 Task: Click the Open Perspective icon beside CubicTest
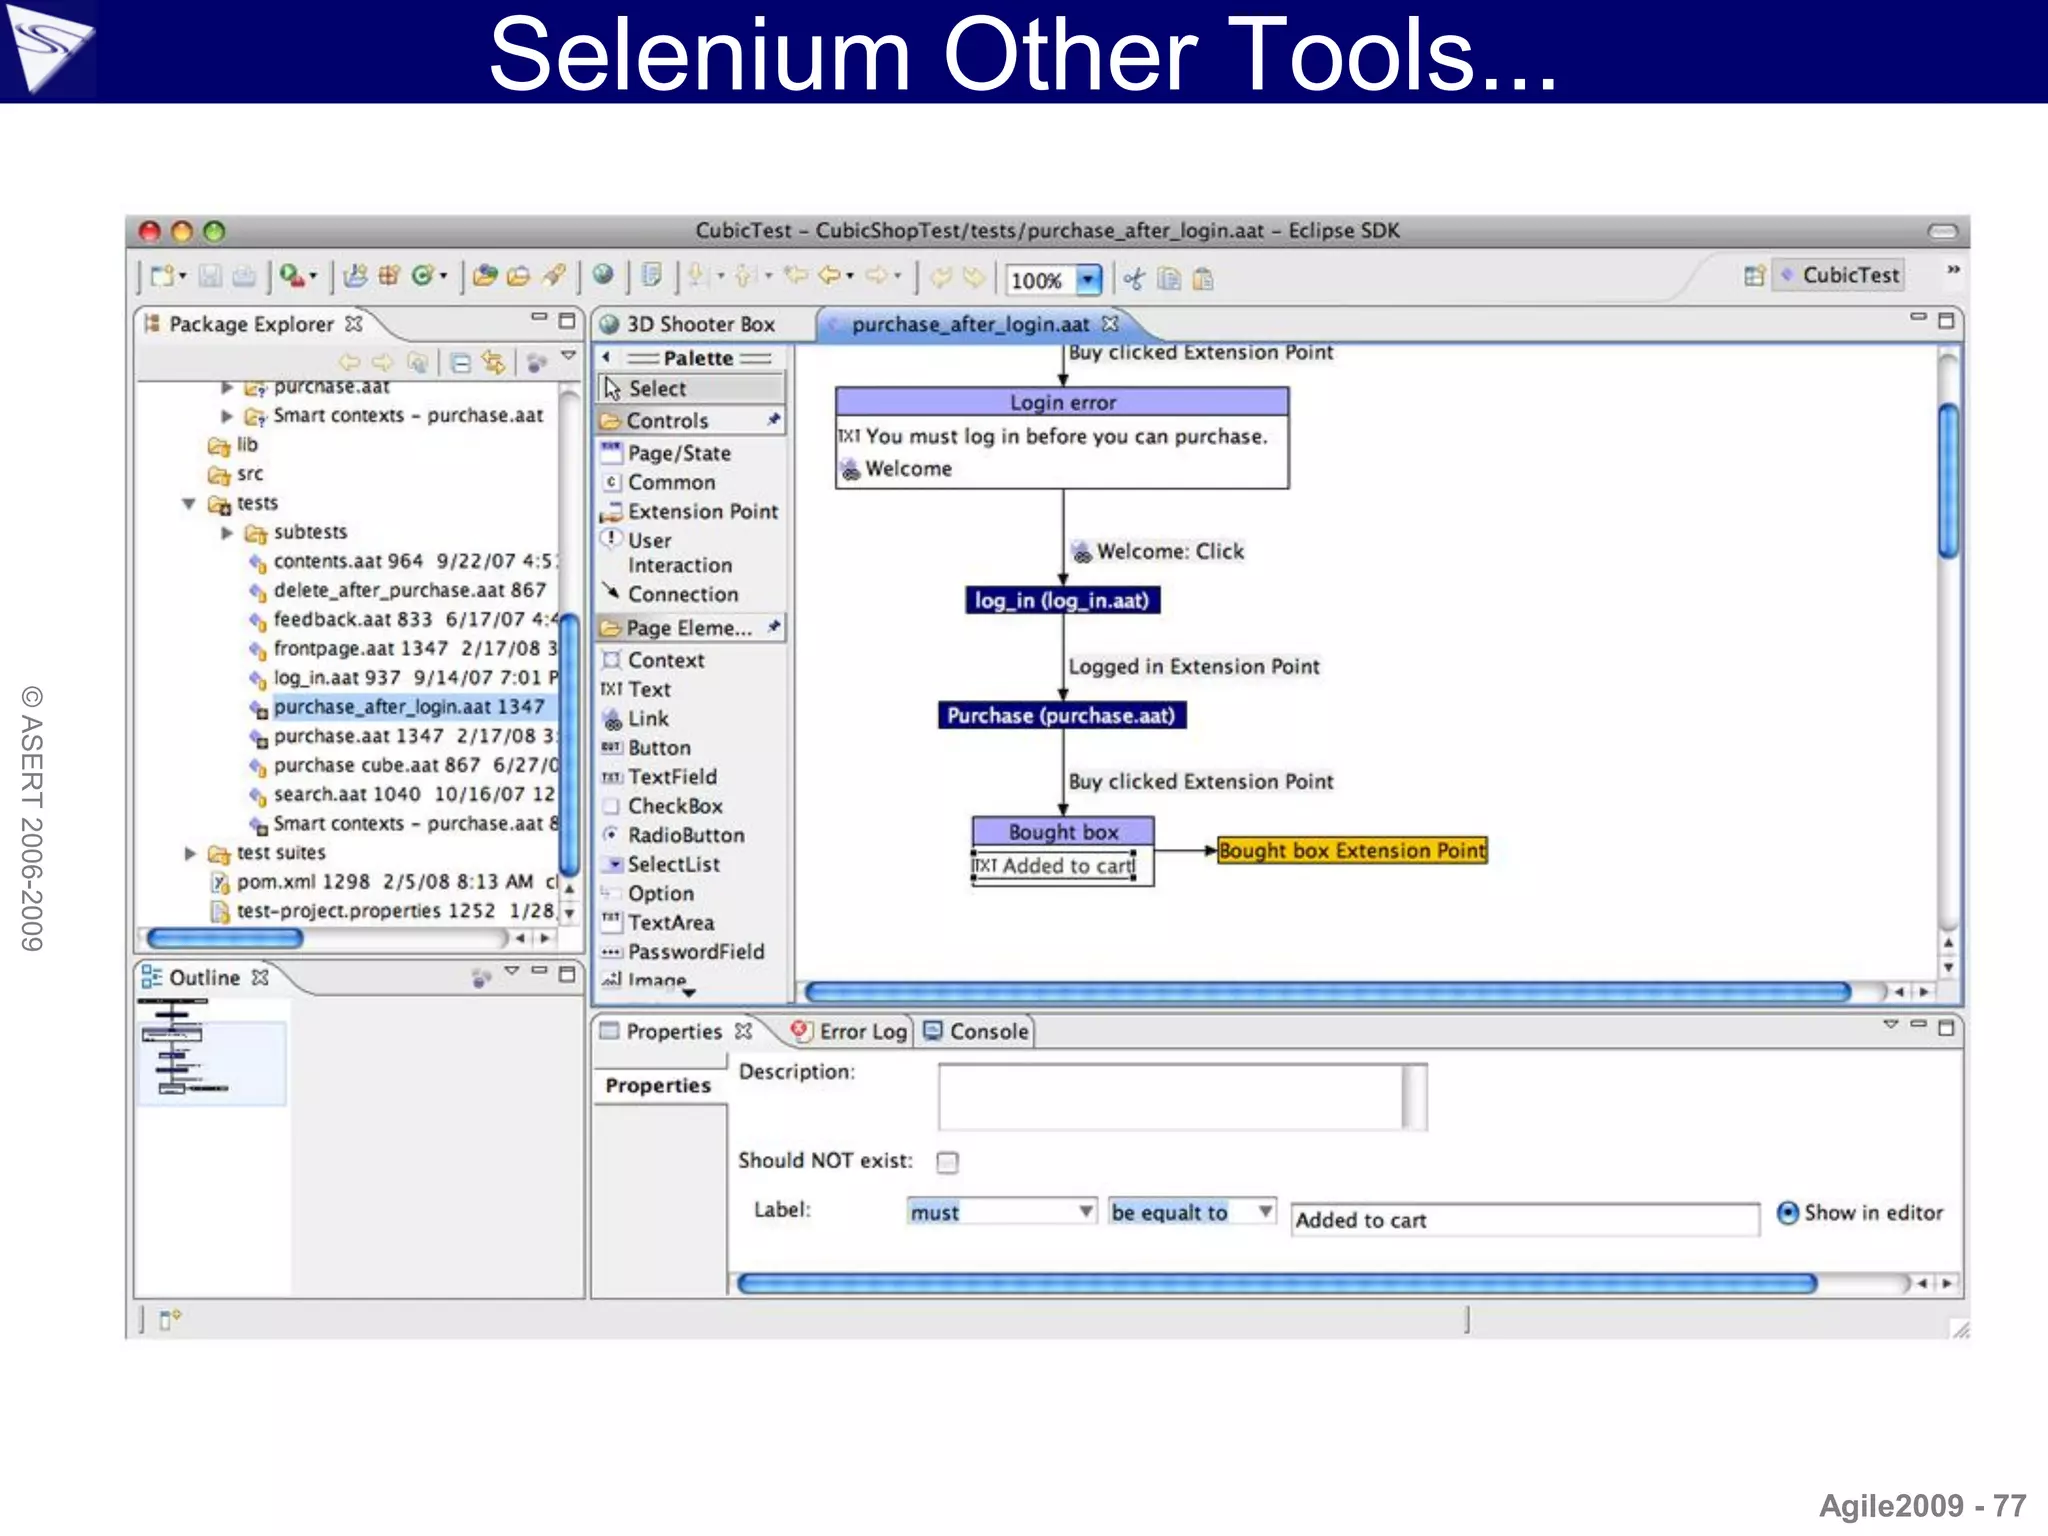[1754, 275]
